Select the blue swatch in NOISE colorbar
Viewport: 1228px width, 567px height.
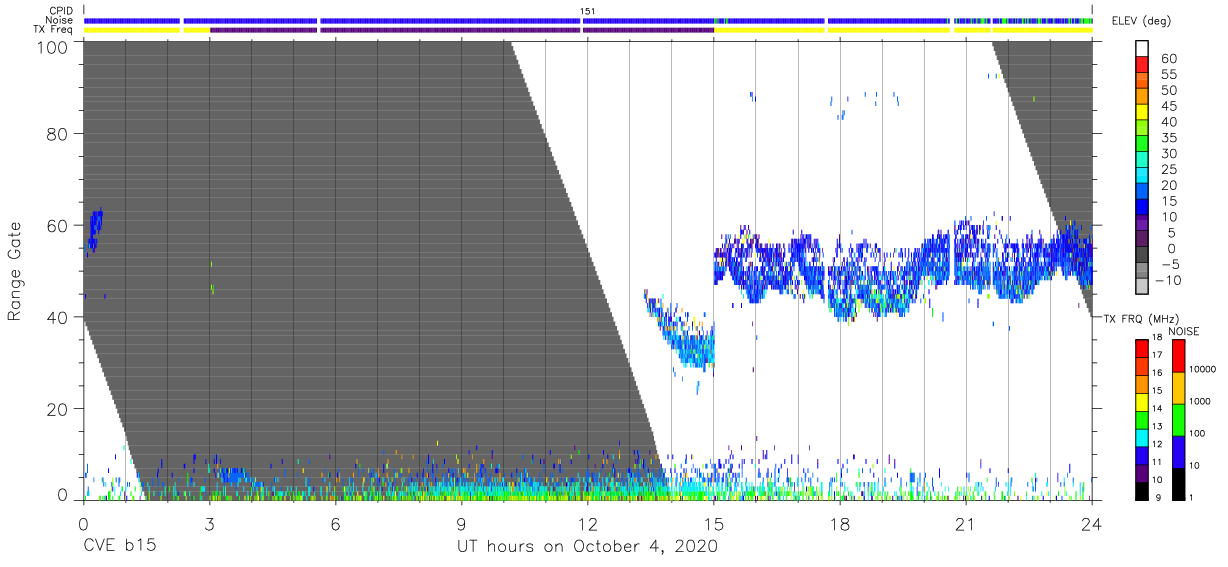click(1178, 451)
